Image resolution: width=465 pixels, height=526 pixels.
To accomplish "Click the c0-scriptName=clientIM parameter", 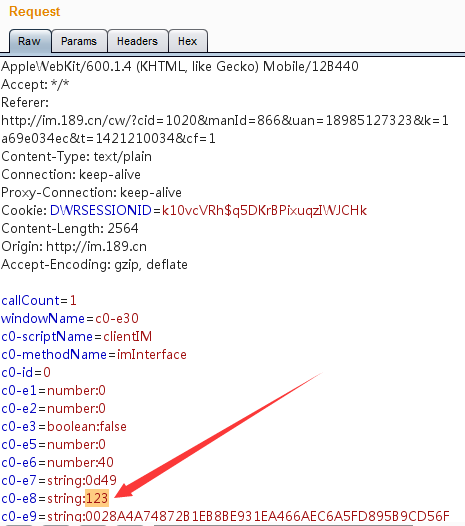I will click(x=76, y=336).
